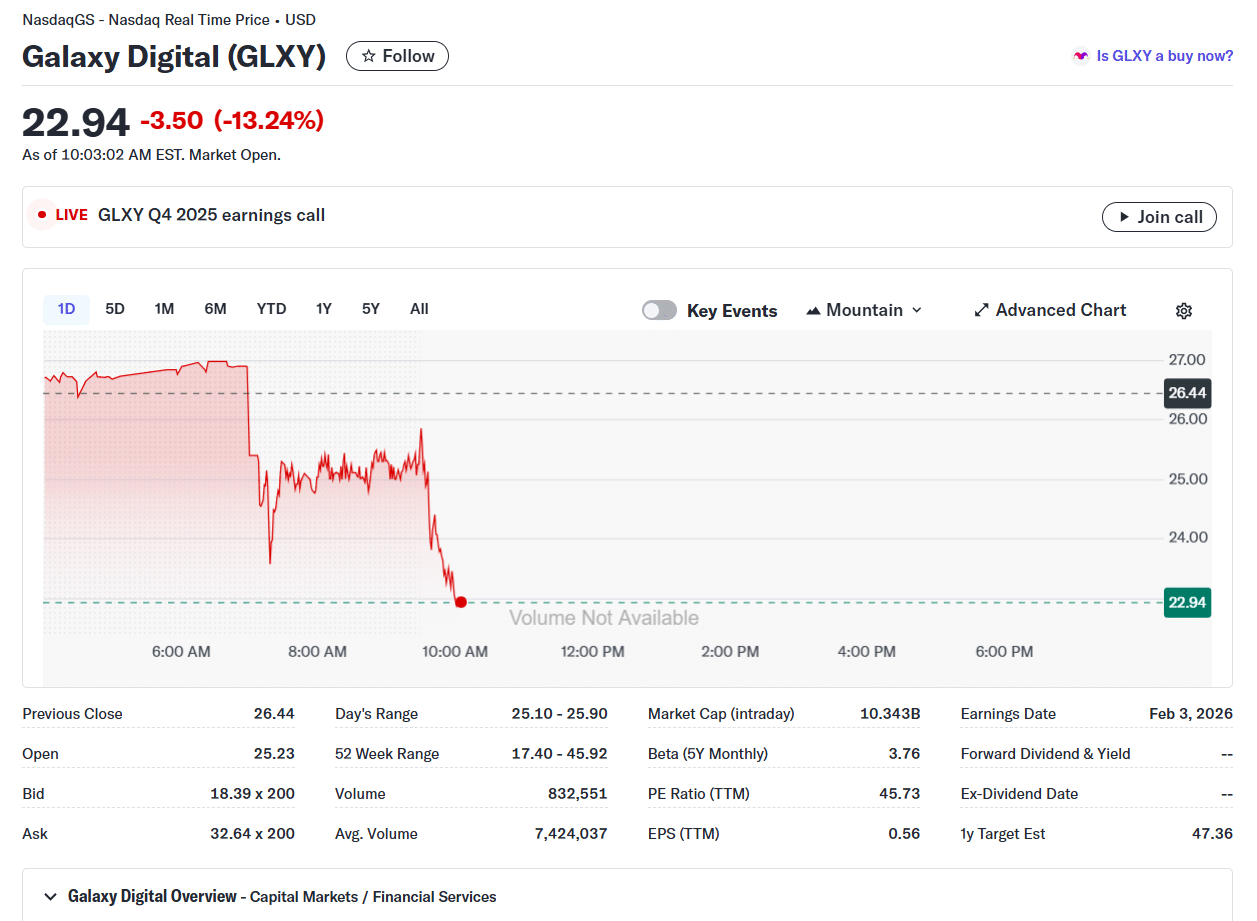Open chart settings gear icon

[x=1183, y=311]
